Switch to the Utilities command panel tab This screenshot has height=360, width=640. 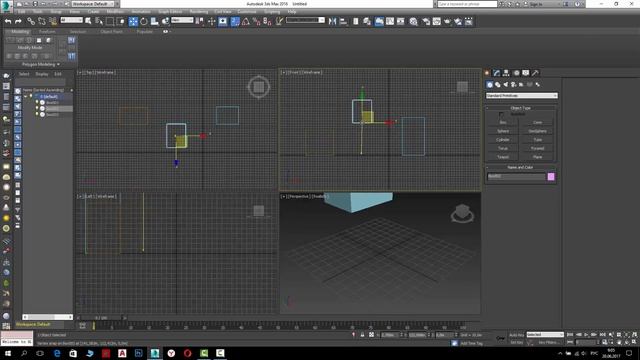pos(536,73)
